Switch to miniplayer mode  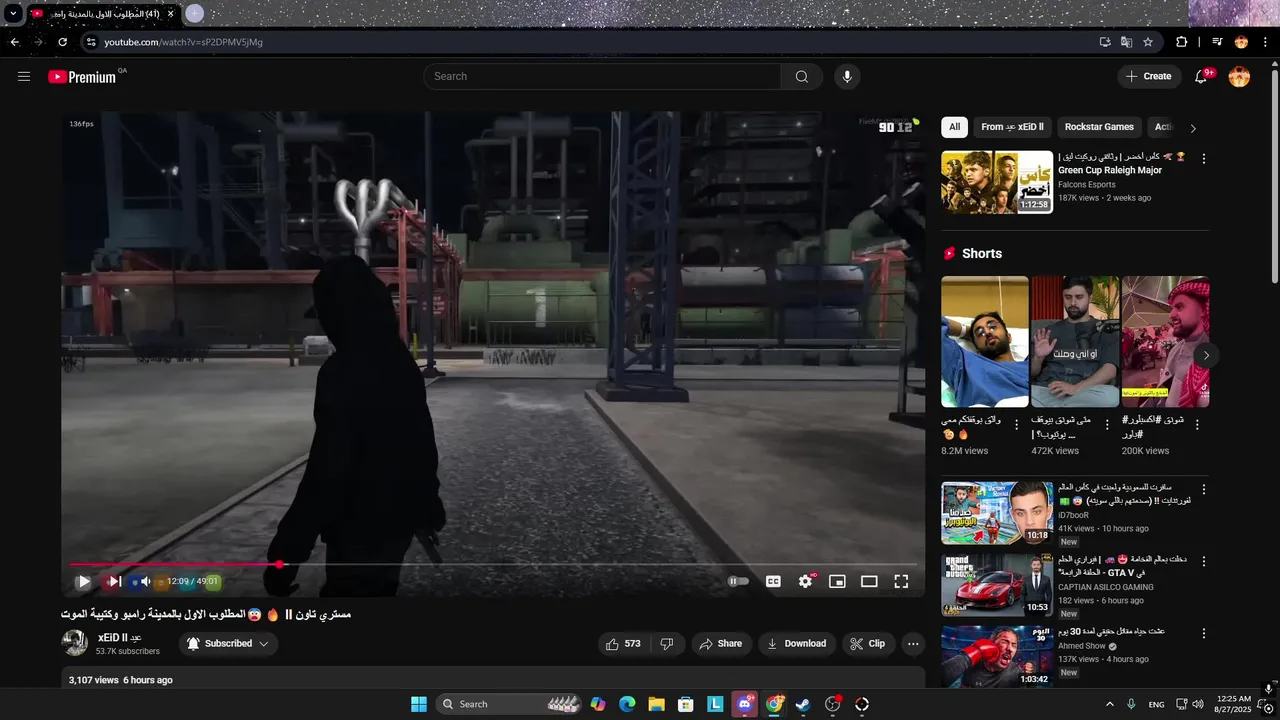click(837, 581)
